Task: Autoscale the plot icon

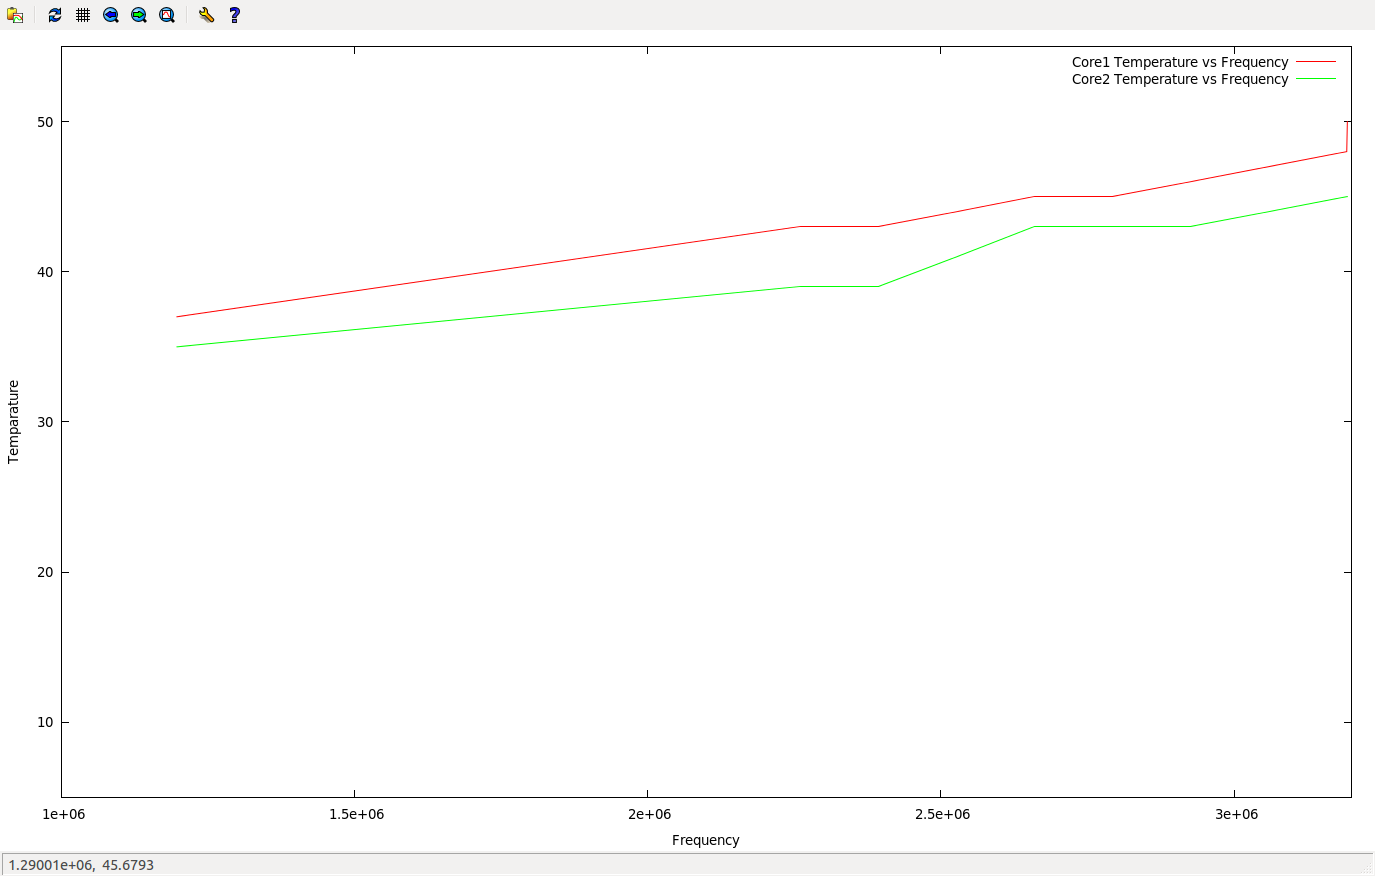Action: (x=167, y=15)
